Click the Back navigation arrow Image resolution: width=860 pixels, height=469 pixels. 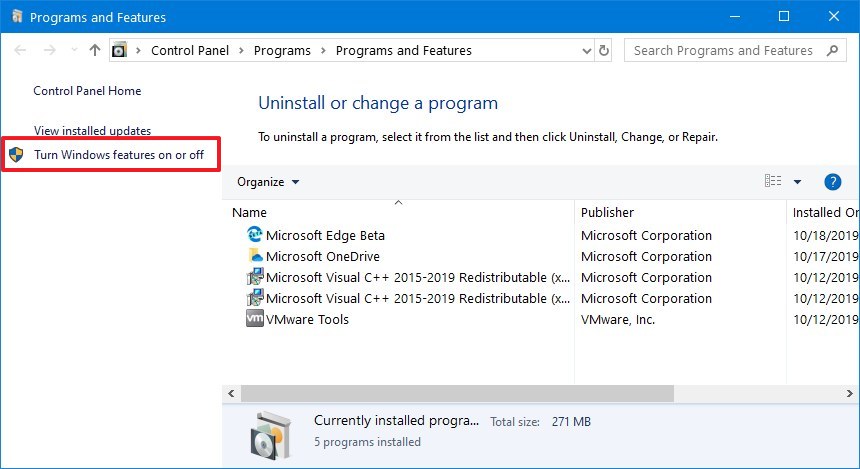pos(20,50)
